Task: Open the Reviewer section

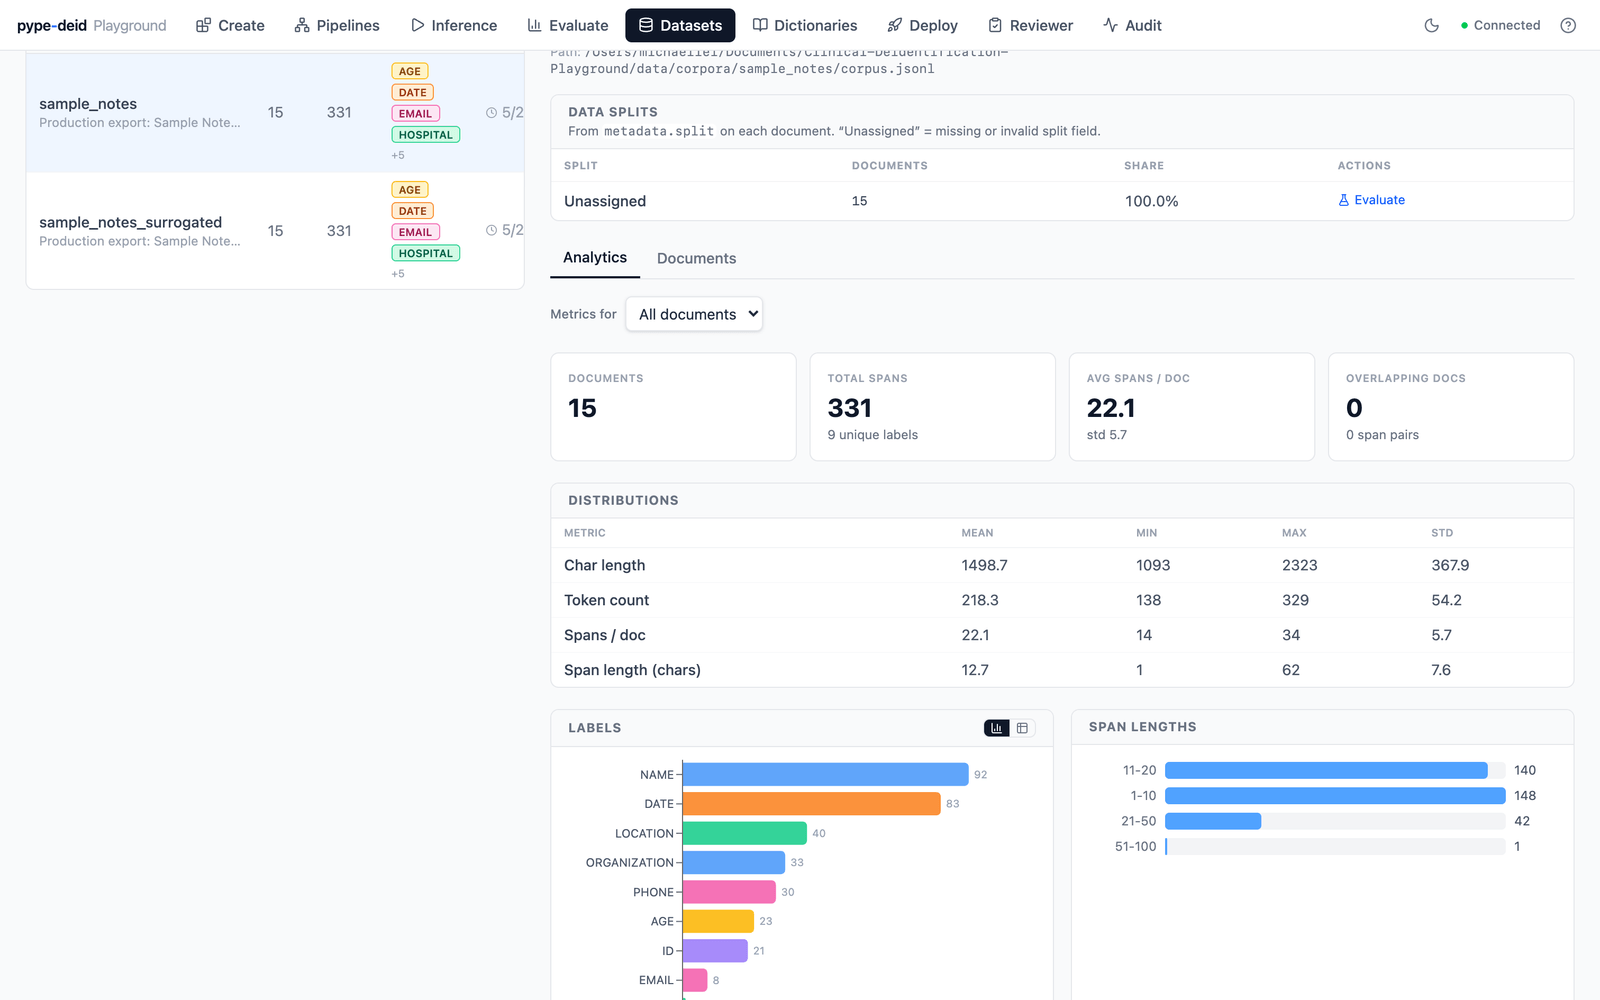Action: (1030, 25)
